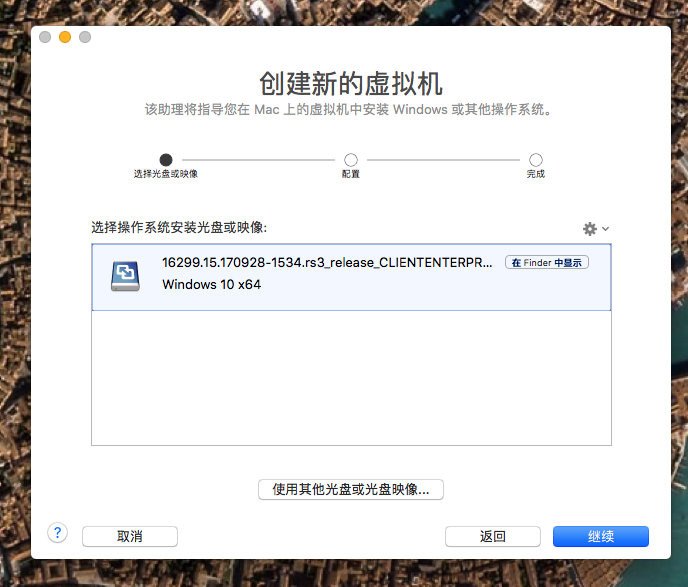Expand the chevron beside the gear

tap(606, 229)
